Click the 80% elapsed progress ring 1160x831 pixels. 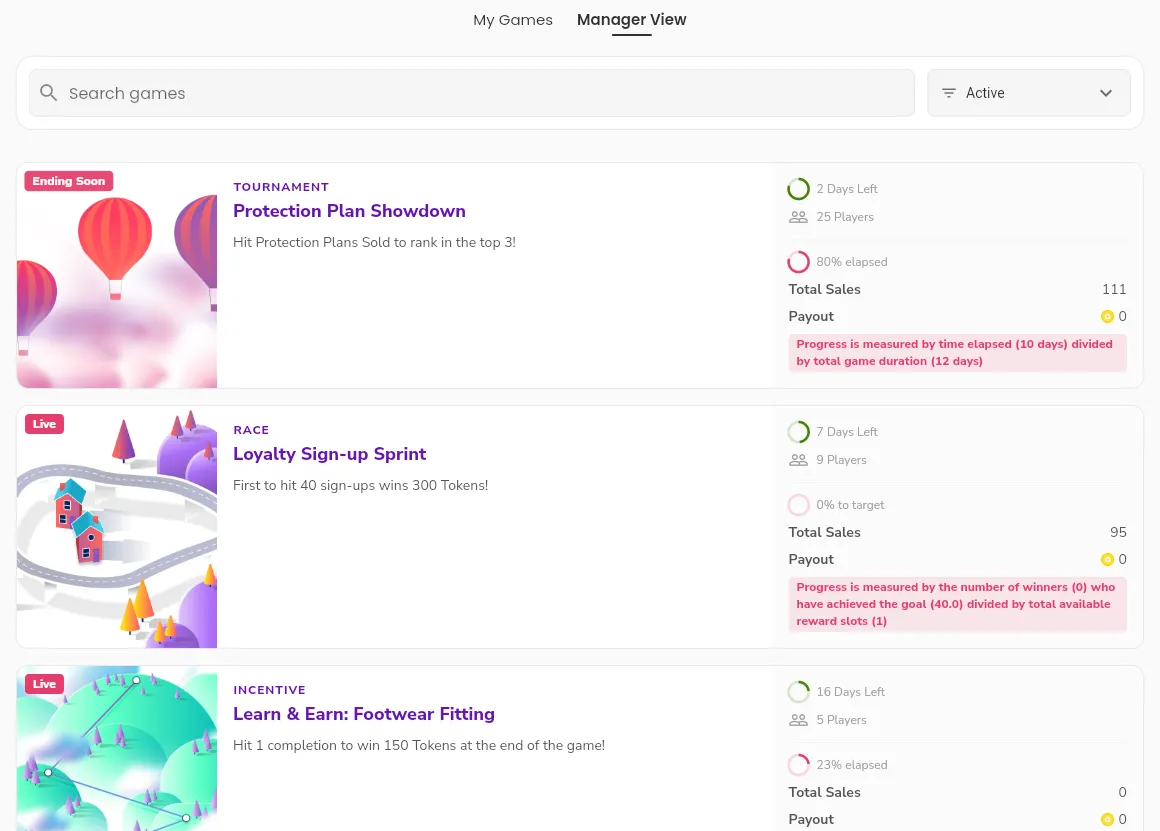[798, 262]
